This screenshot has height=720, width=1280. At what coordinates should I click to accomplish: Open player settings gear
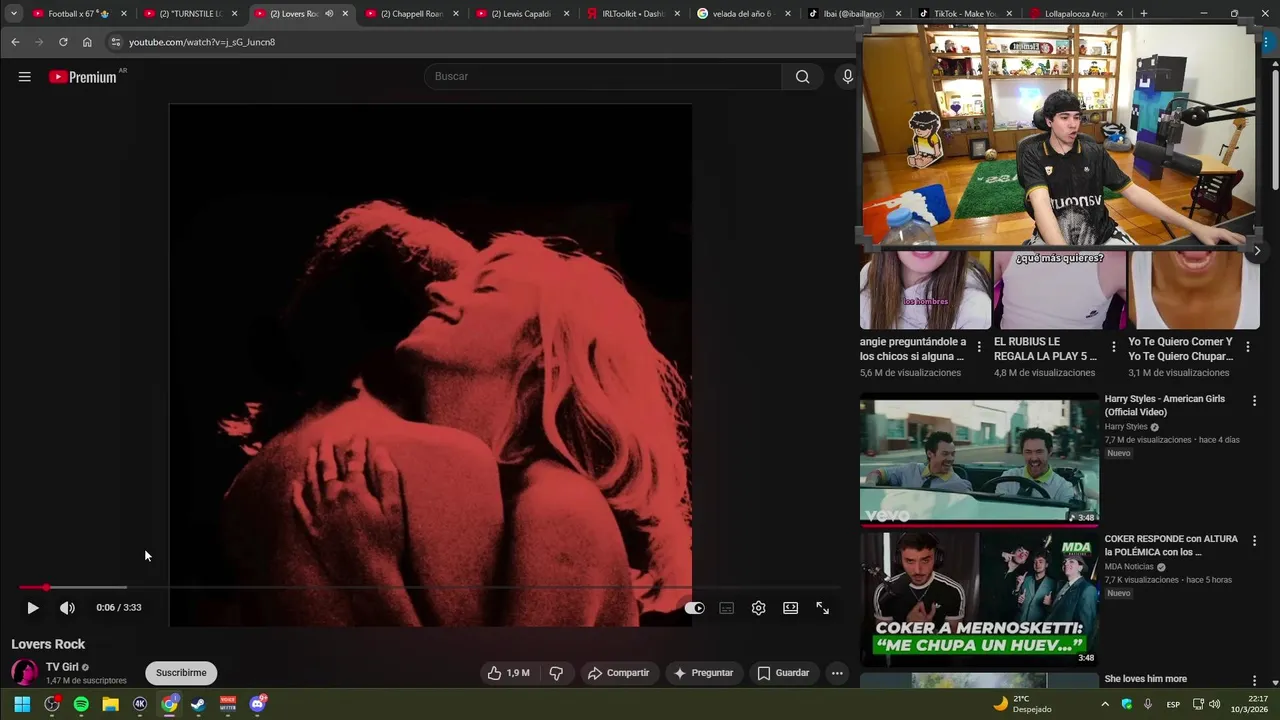coord(759,608)
